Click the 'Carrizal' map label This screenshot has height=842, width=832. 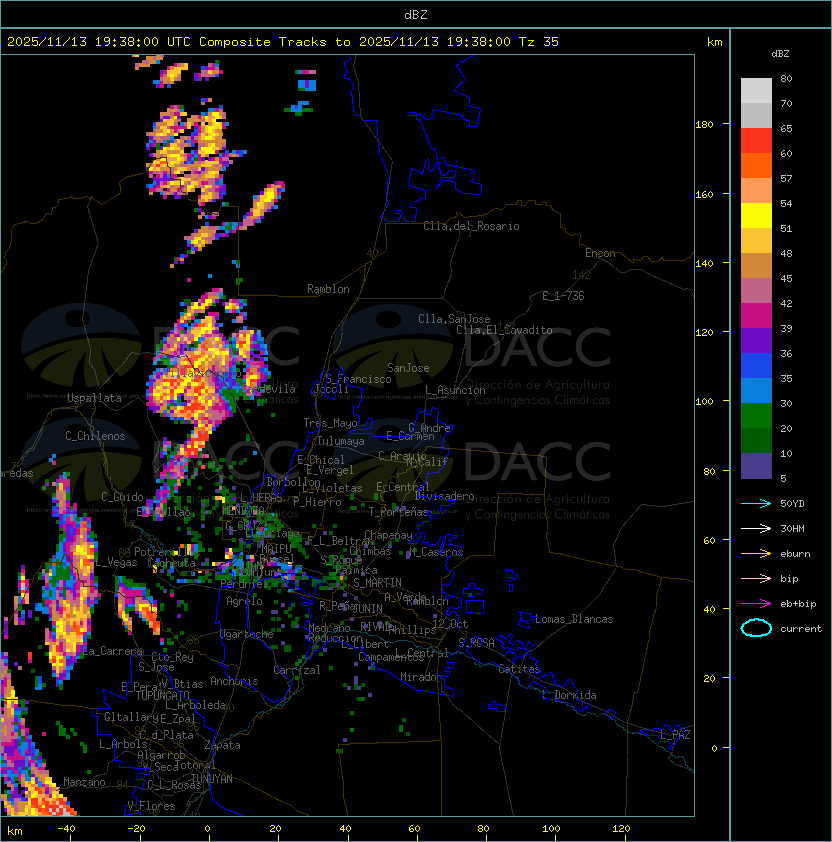(x=297, y=670)
